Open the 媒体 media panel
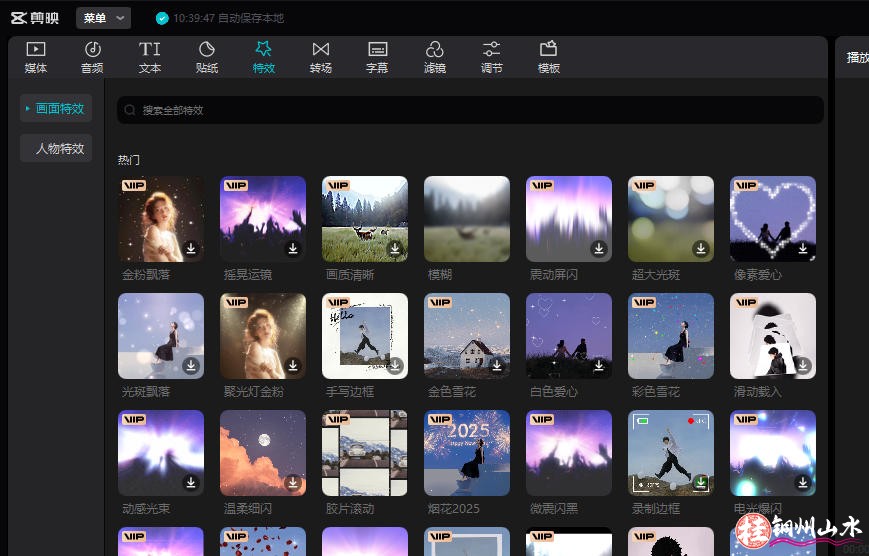This screenshot has height=556, width=869. (36, 57)
